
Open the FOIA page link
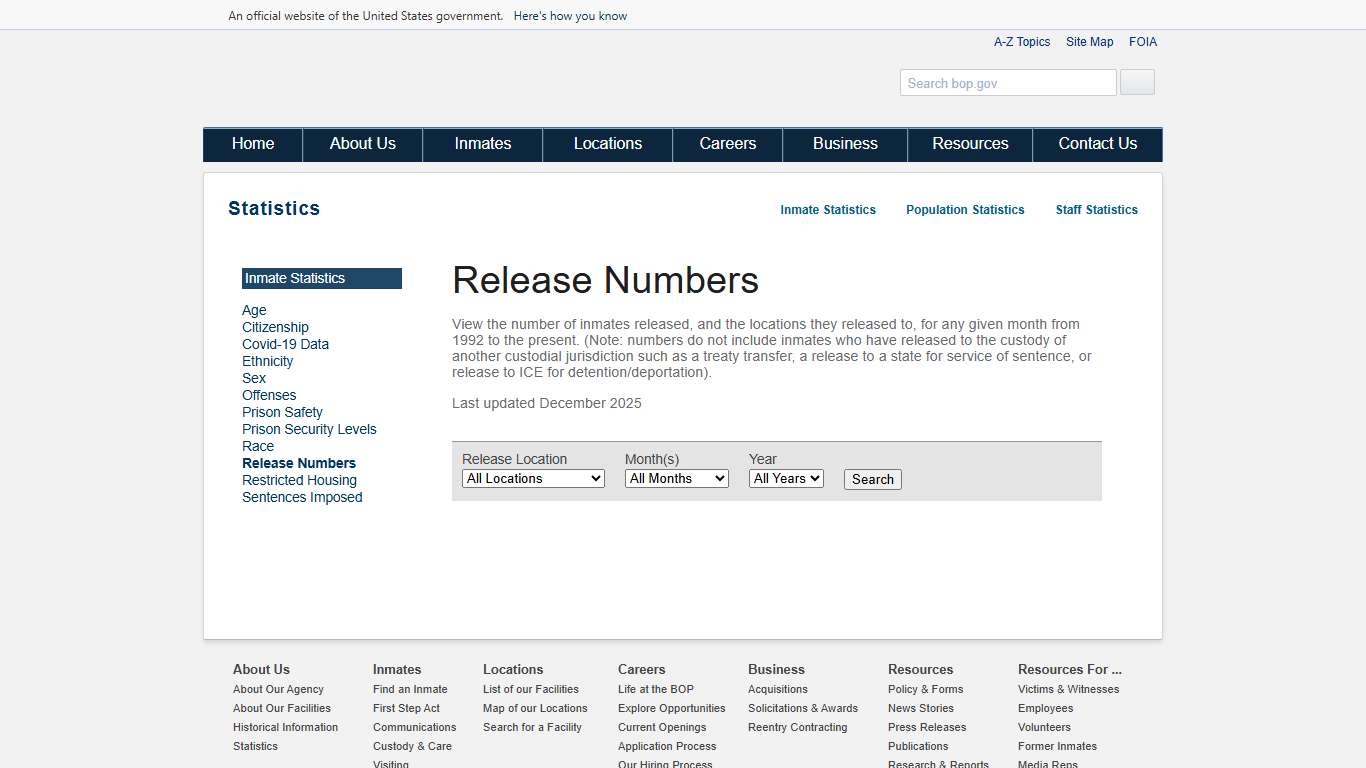pyautogui.click(x=1143, y=41)
